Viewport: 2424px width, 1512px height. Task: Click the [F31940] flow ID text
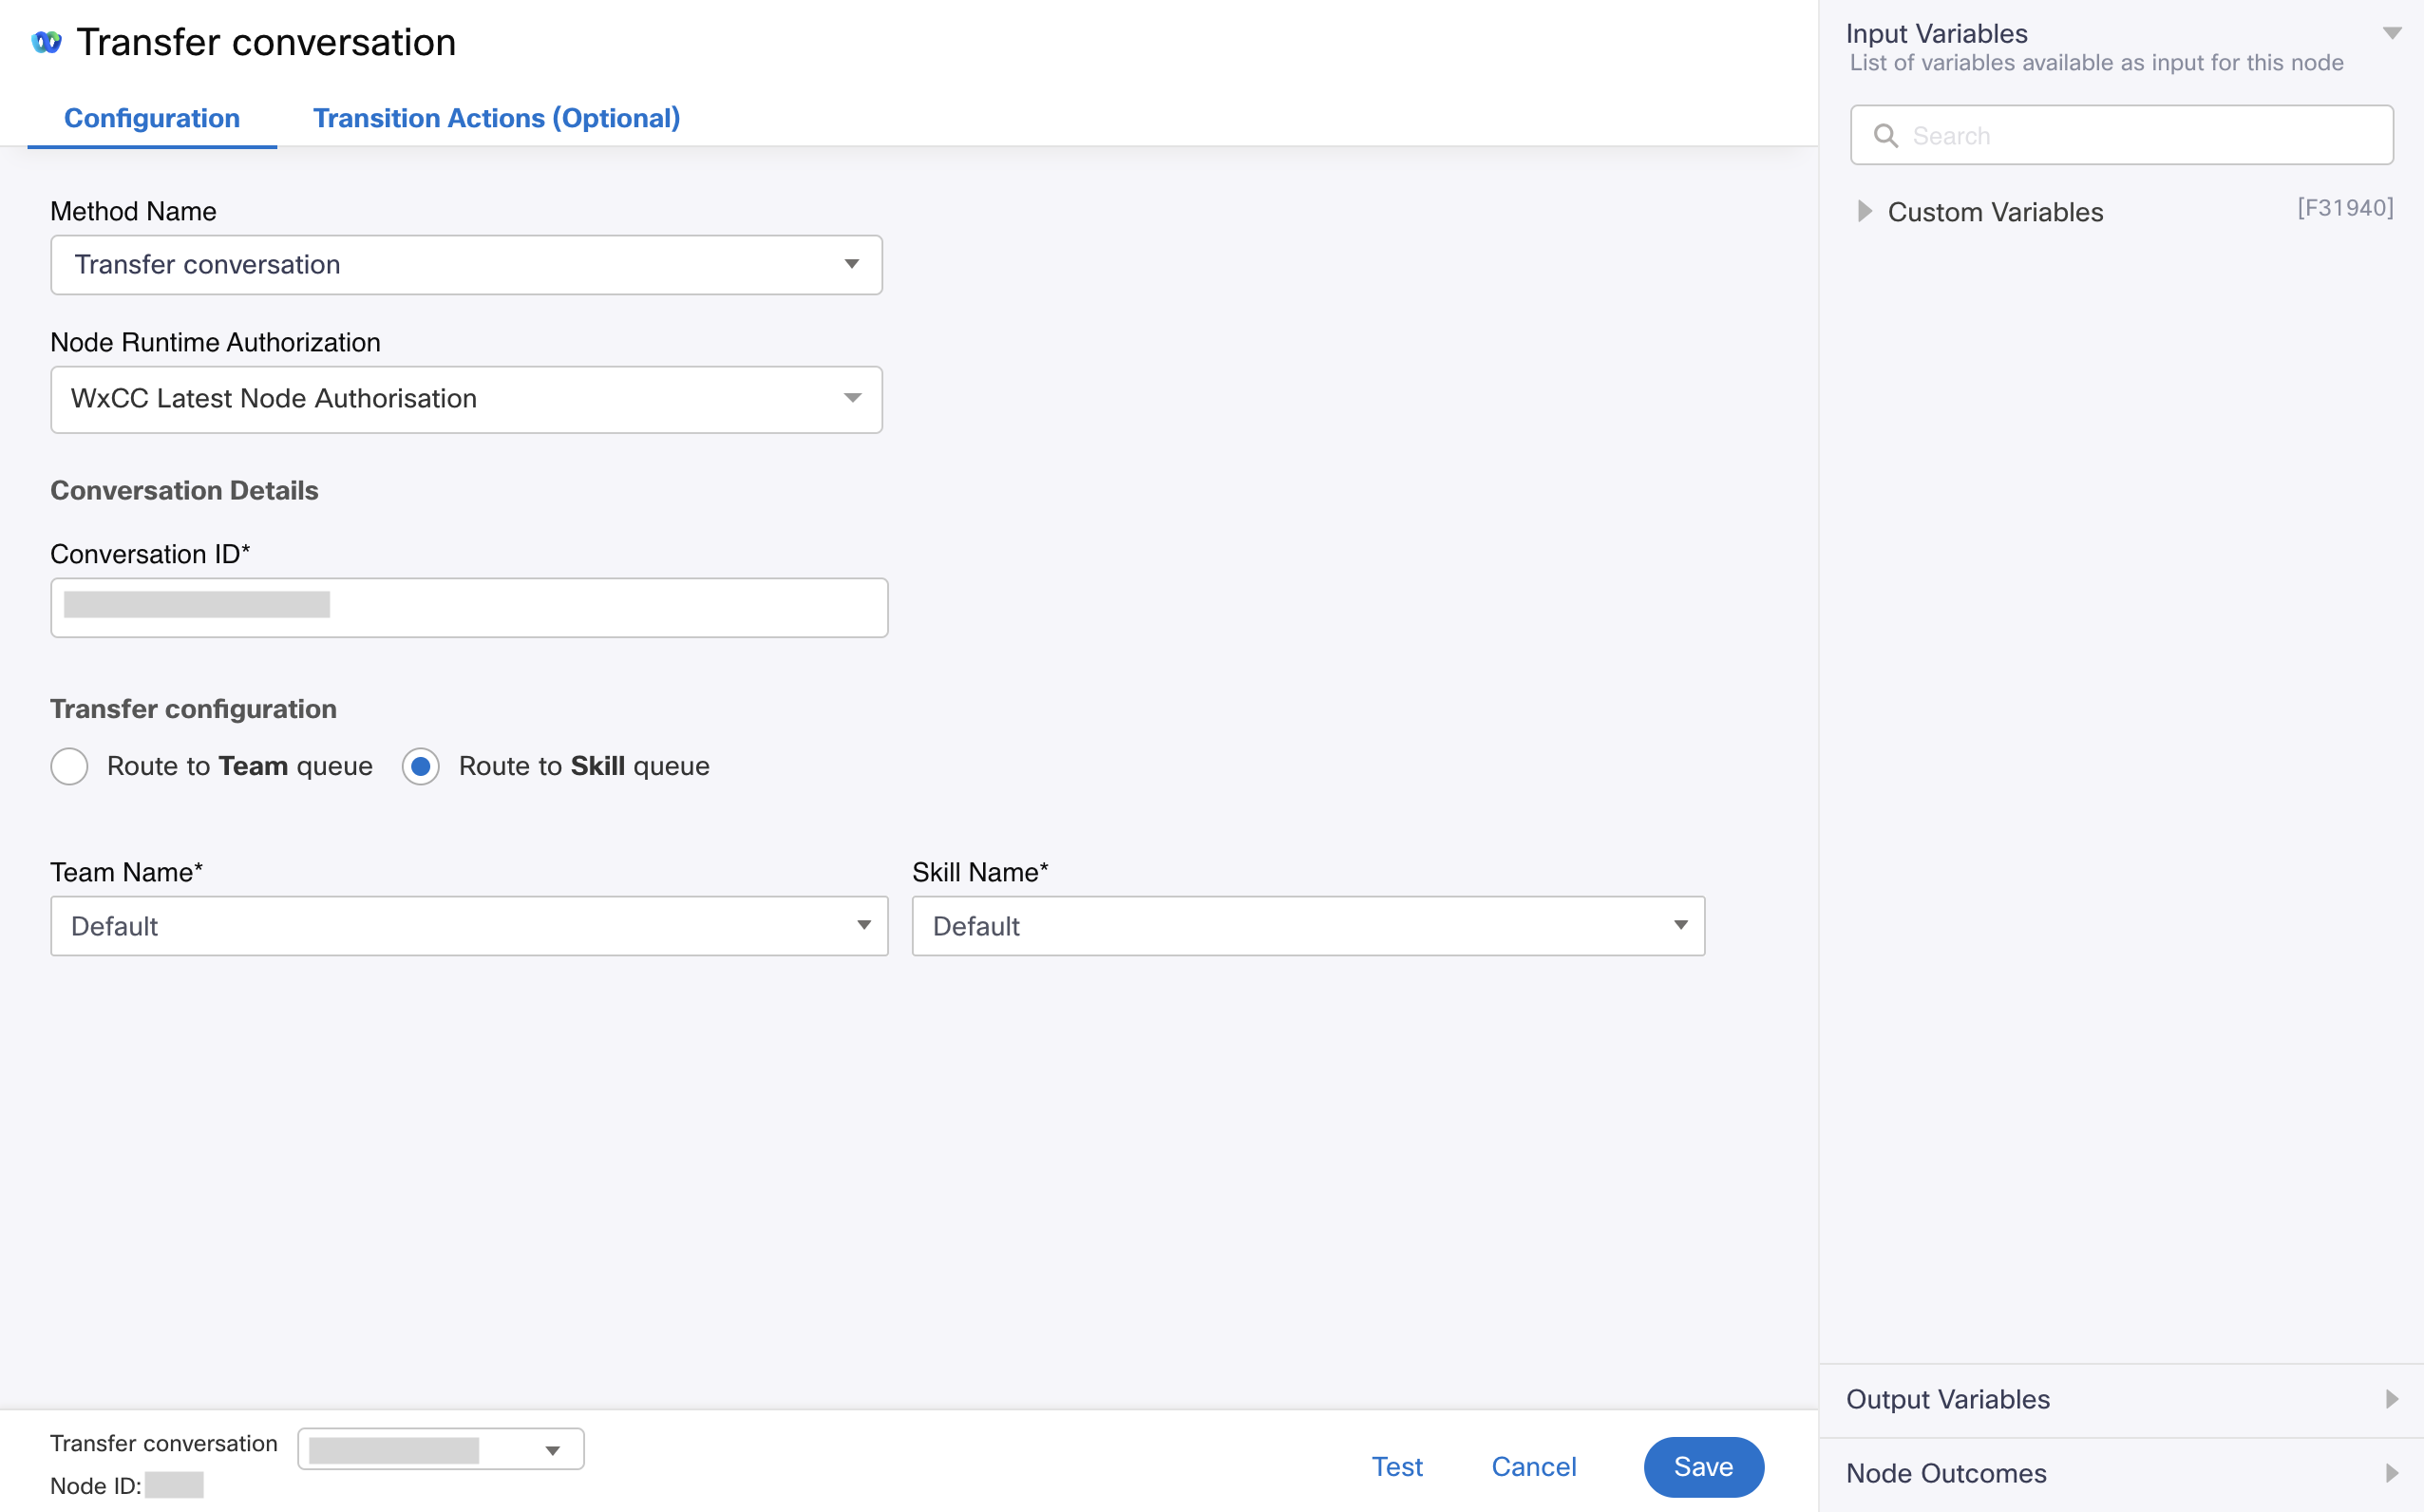point(2345,207)
